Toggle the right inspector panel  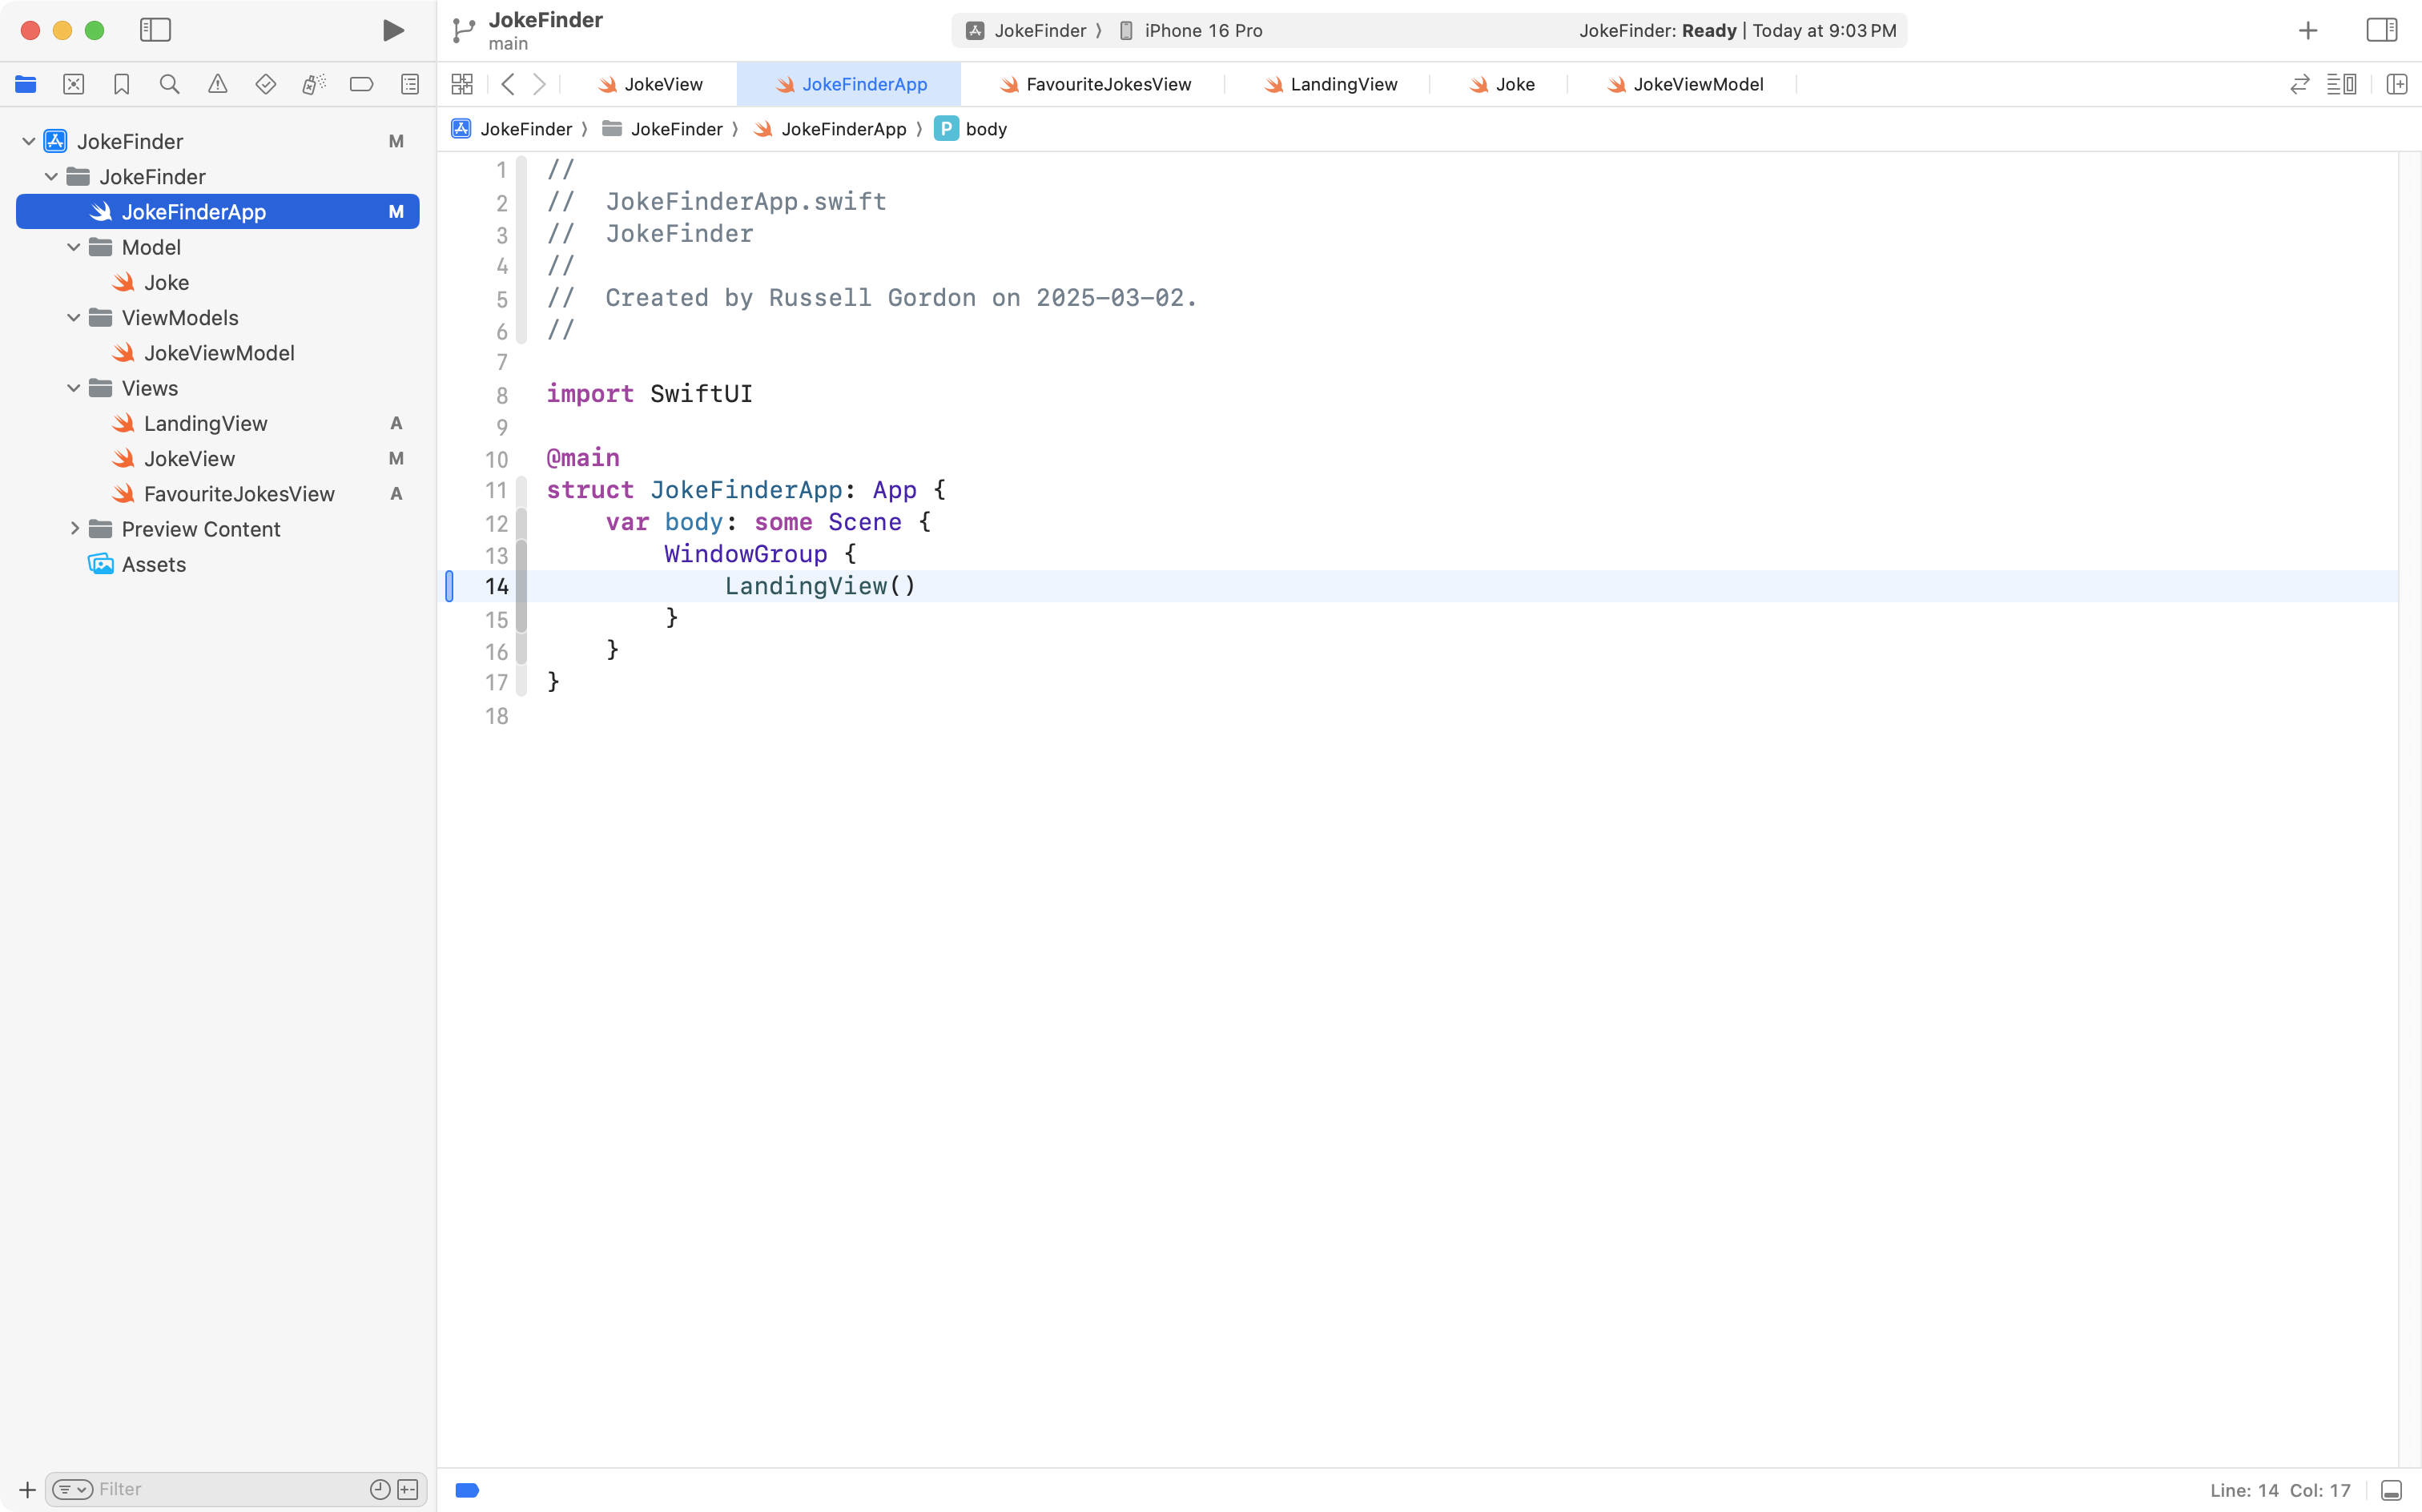pos(2381,31)
